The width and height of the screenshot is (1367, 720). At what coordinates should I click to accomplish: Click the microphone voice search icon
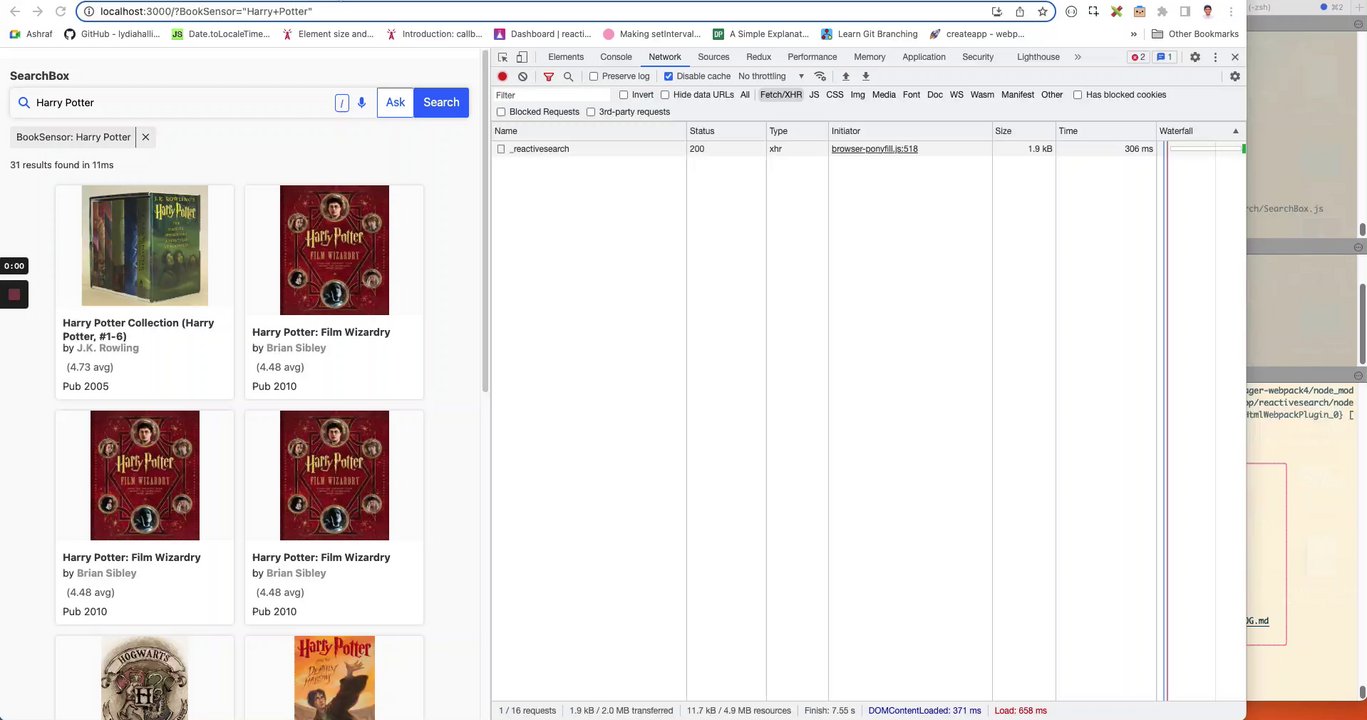tap(361, 102)
